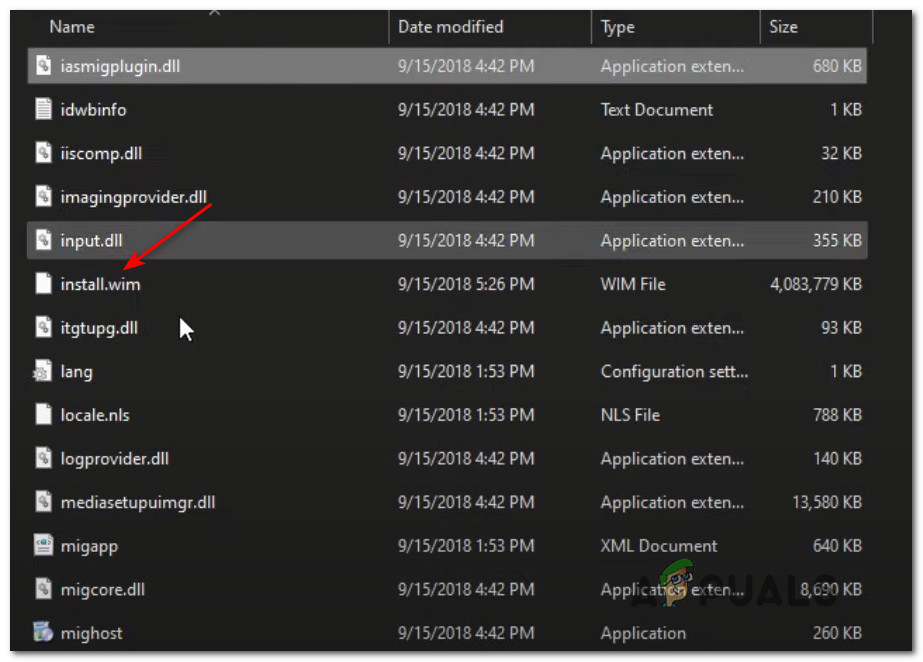Viewport: 923px width, 662px height.
Task: Click the migapp XML document icon
Action: [44, 545]
